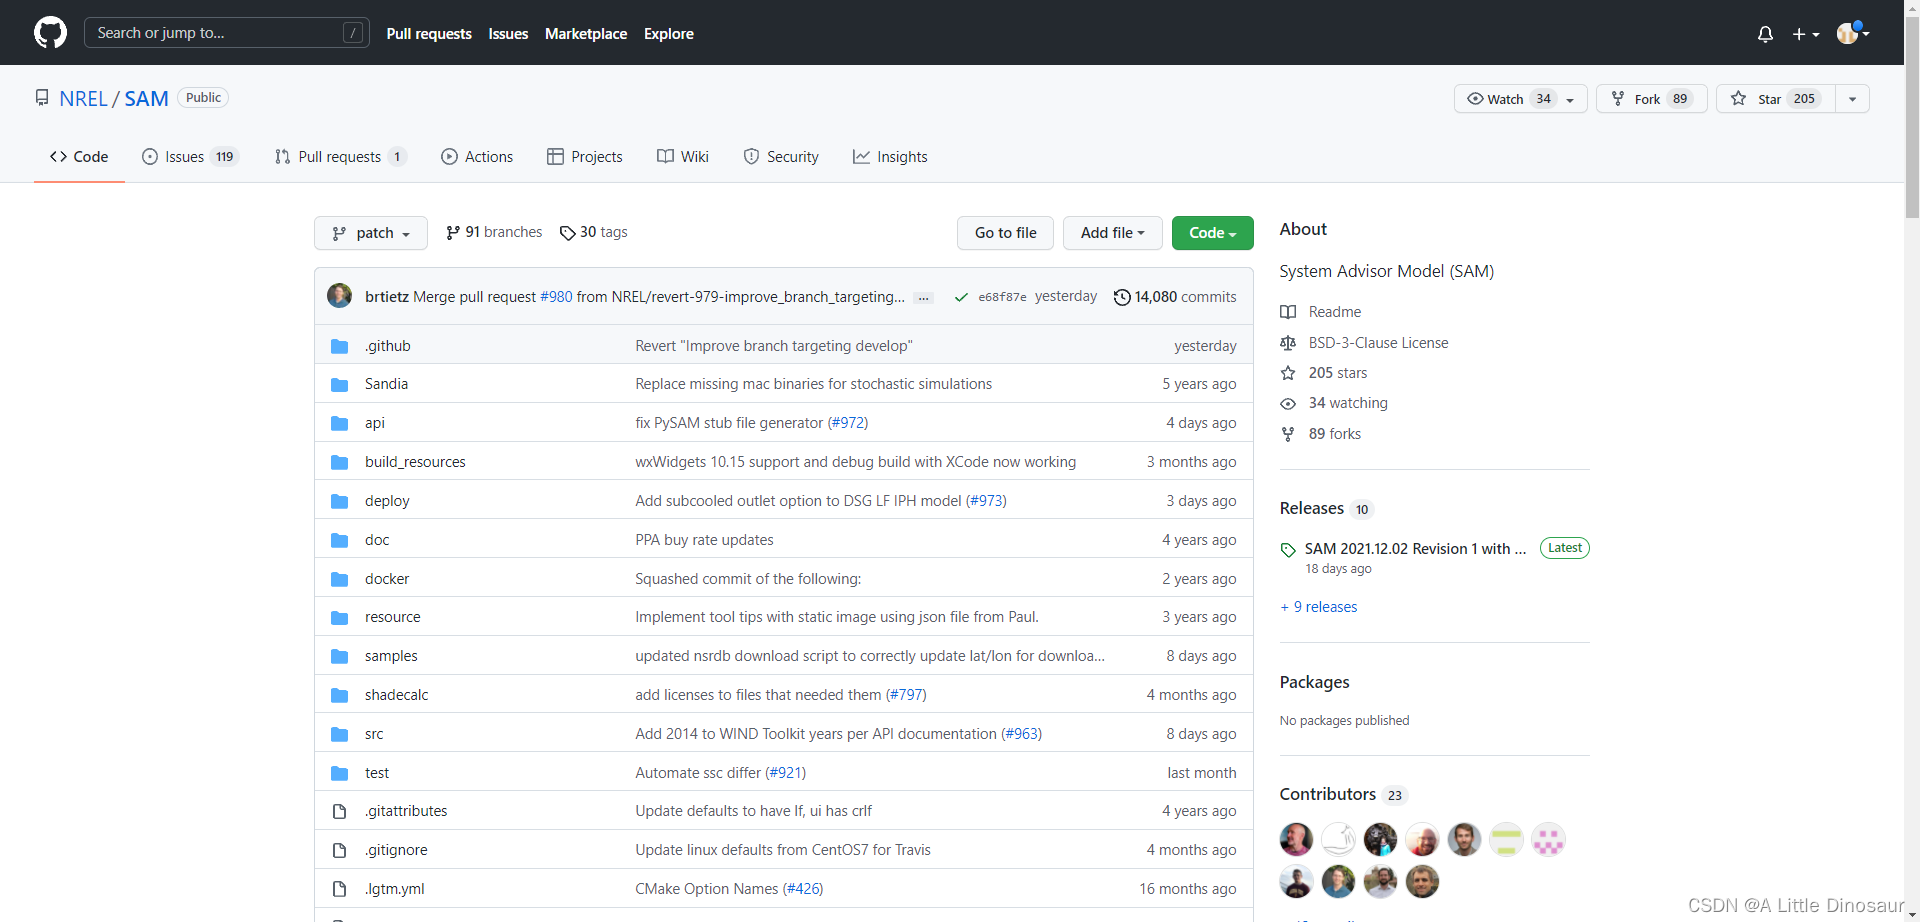Open the test folder icon

340,774
